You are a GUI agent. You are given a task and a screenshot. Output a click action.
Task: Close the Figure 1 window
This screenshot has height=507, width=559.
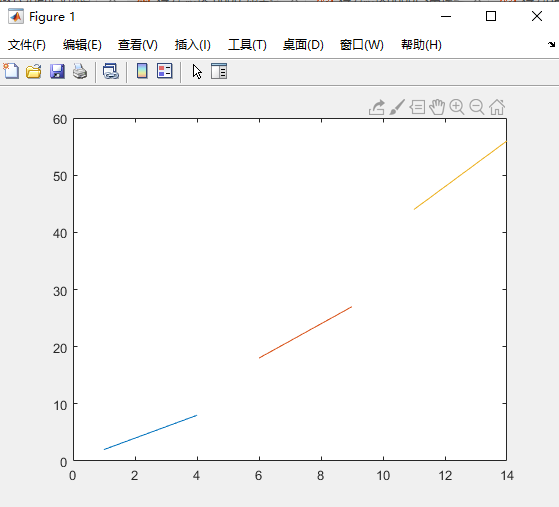[537, 16]
